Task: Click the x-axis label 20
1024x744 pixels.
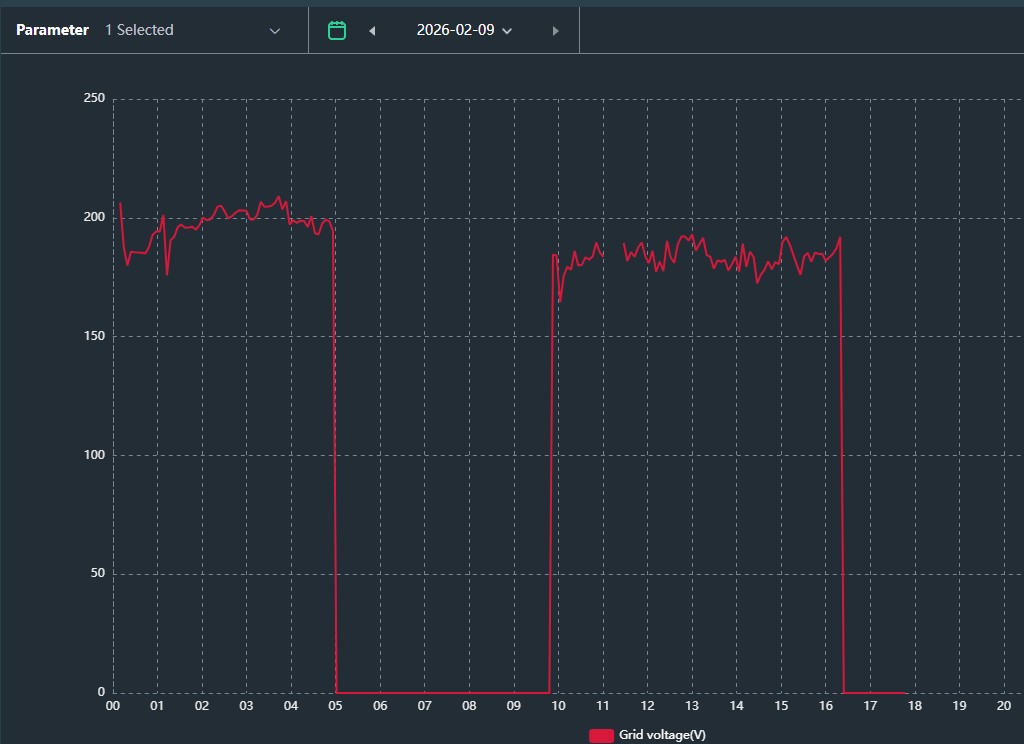Action: click(x=1004, y=706)
